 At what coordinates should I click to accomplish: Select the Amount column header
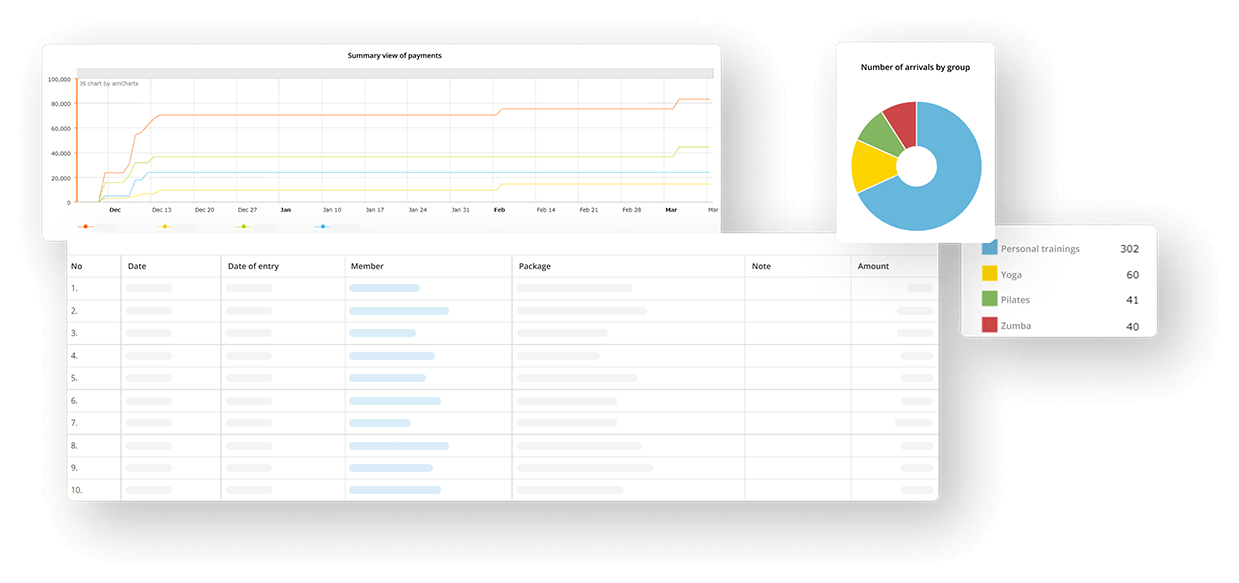(873, 266)
